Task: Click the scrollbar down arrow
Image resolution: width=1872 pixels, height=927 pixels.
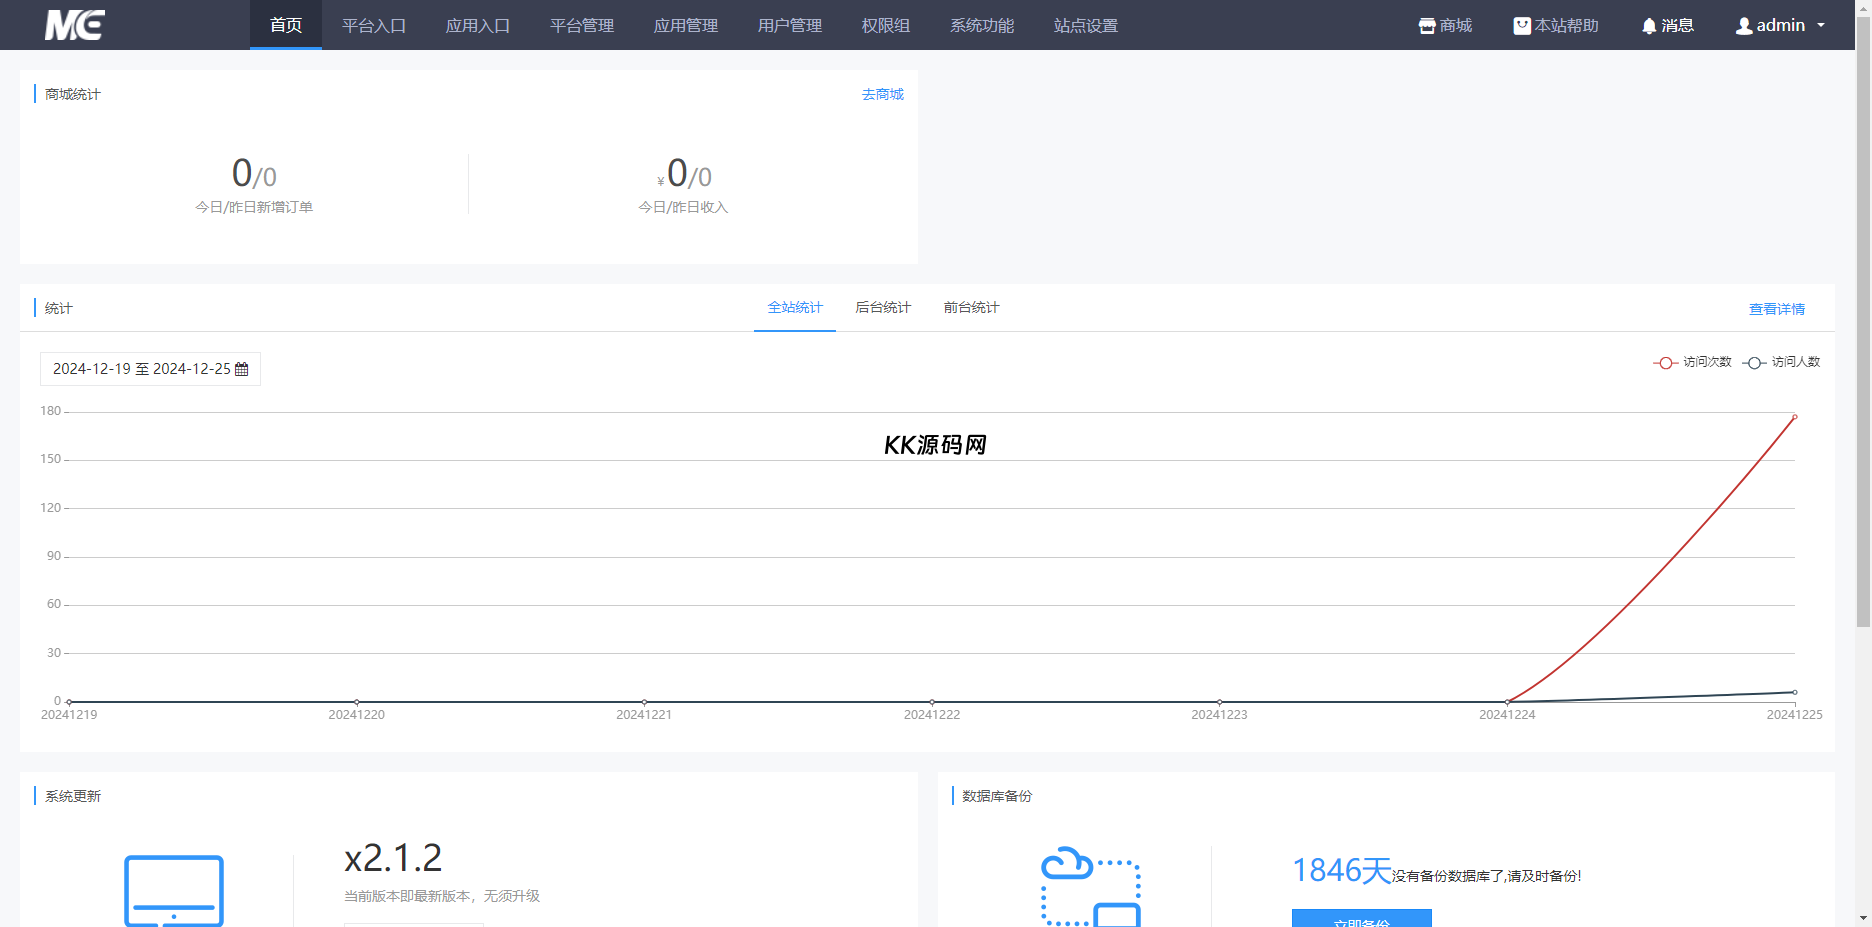Action: pyautogui.click(x=1863, y=918)
